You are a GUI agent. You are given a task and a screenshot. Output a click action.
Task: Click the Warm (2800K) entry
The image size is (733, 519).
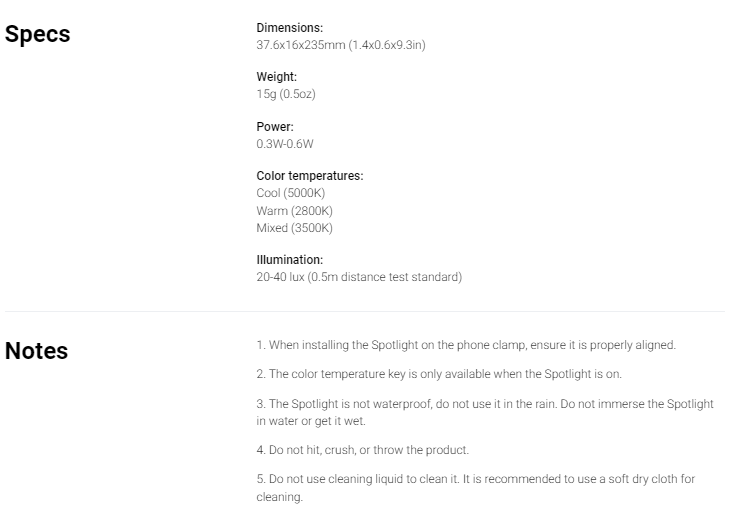(x=294, y=211)
